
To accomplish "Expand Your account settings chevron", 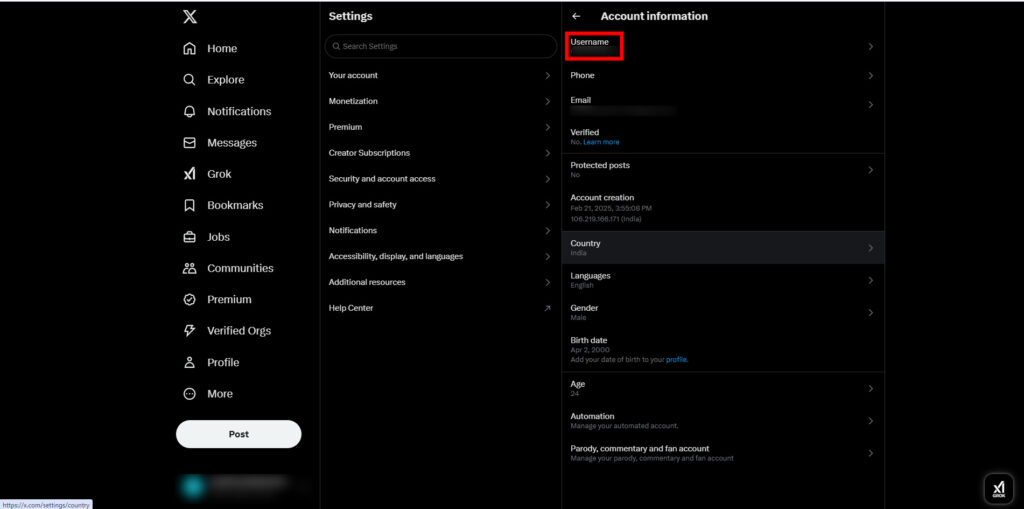I will pyautogui.click(x=547, y=76).
